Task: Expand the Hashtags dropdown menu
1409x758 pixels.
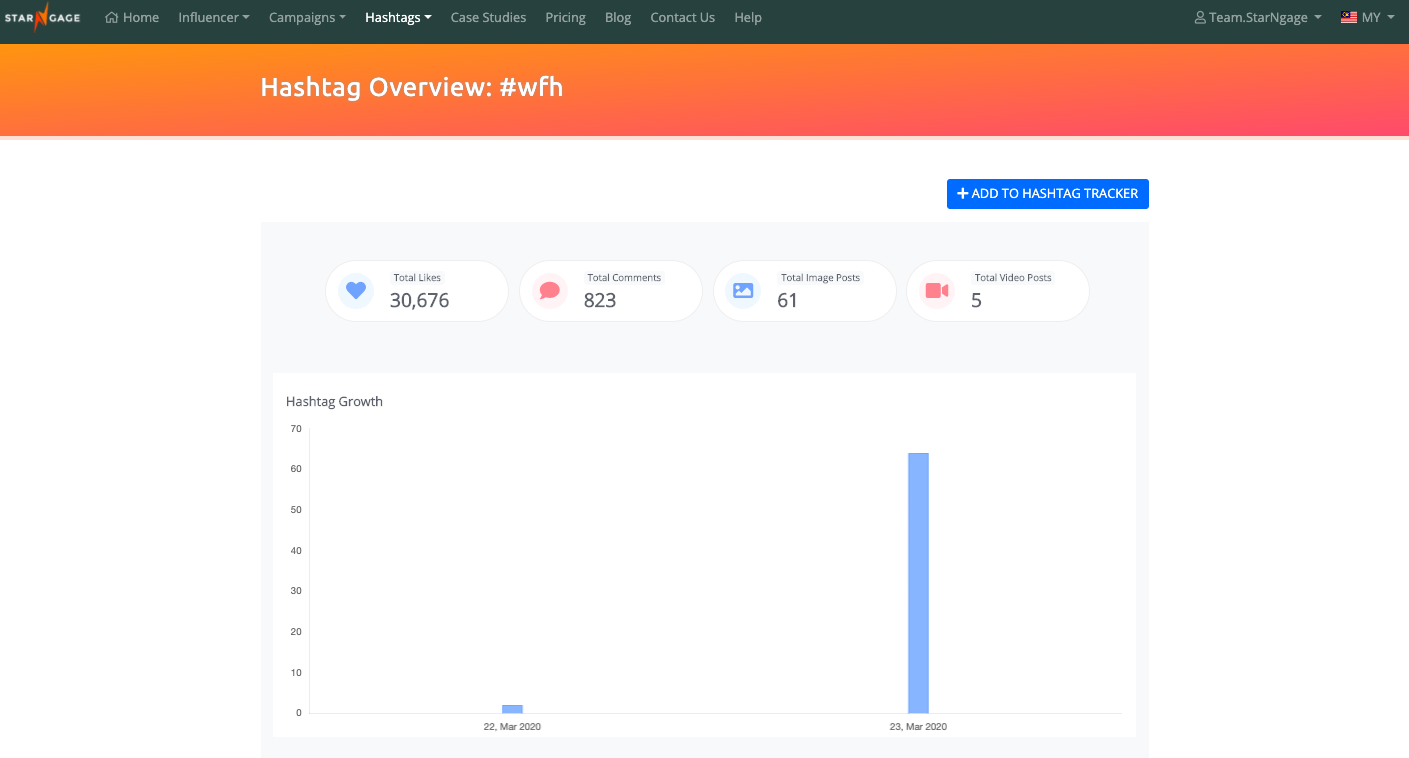Action: click(x=398, y=17)
